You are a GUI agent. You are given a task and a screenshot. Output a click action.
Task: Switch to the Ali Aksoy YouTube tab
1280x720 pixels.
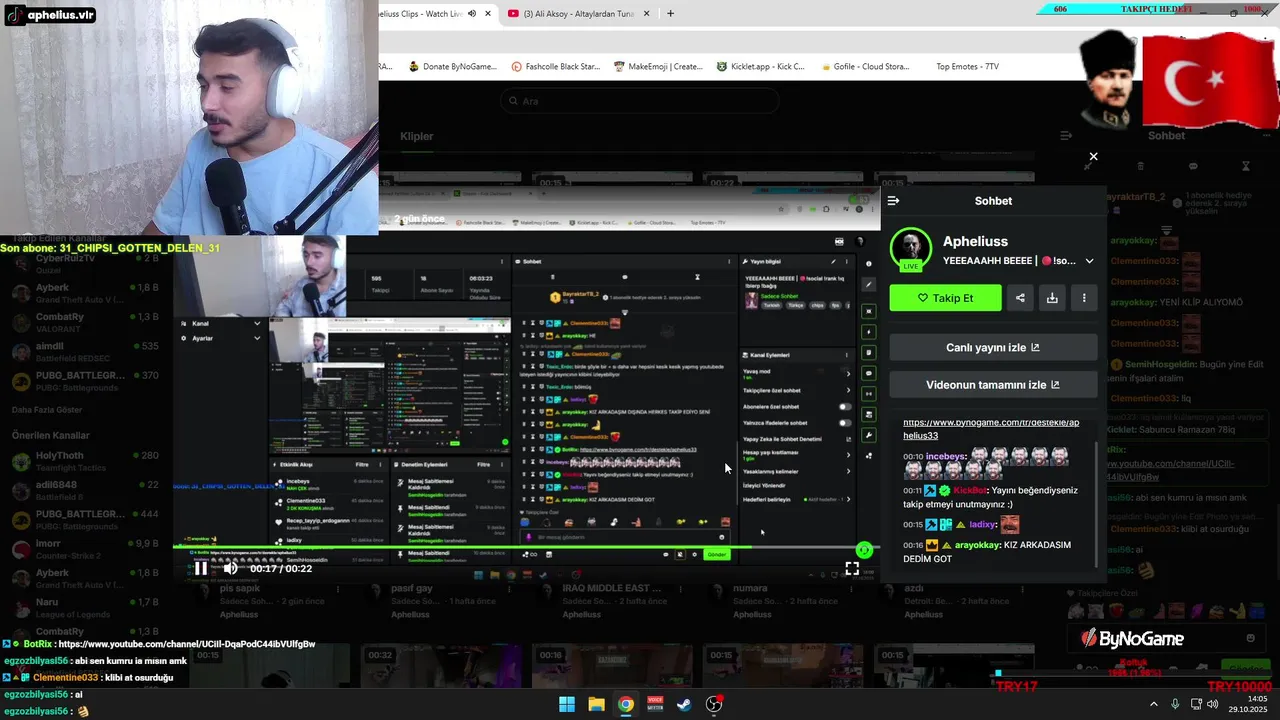(x=578, y=14)
